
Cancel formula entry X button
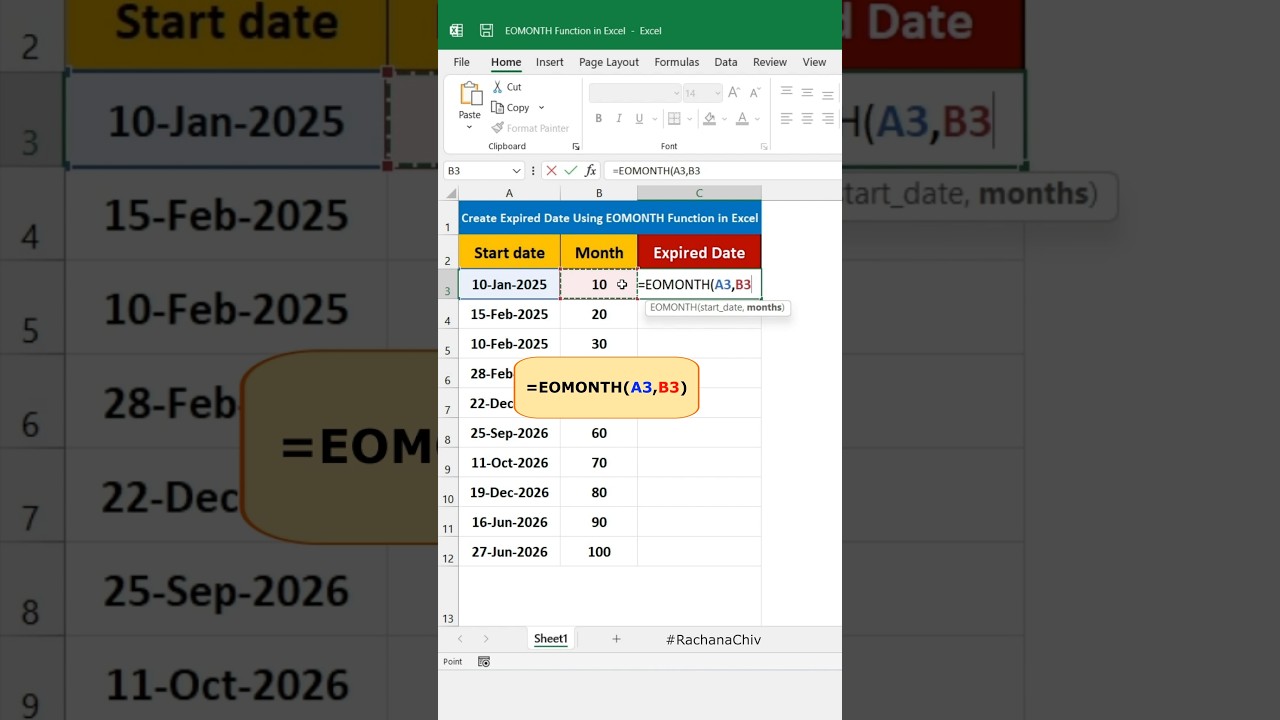(551, 171)
